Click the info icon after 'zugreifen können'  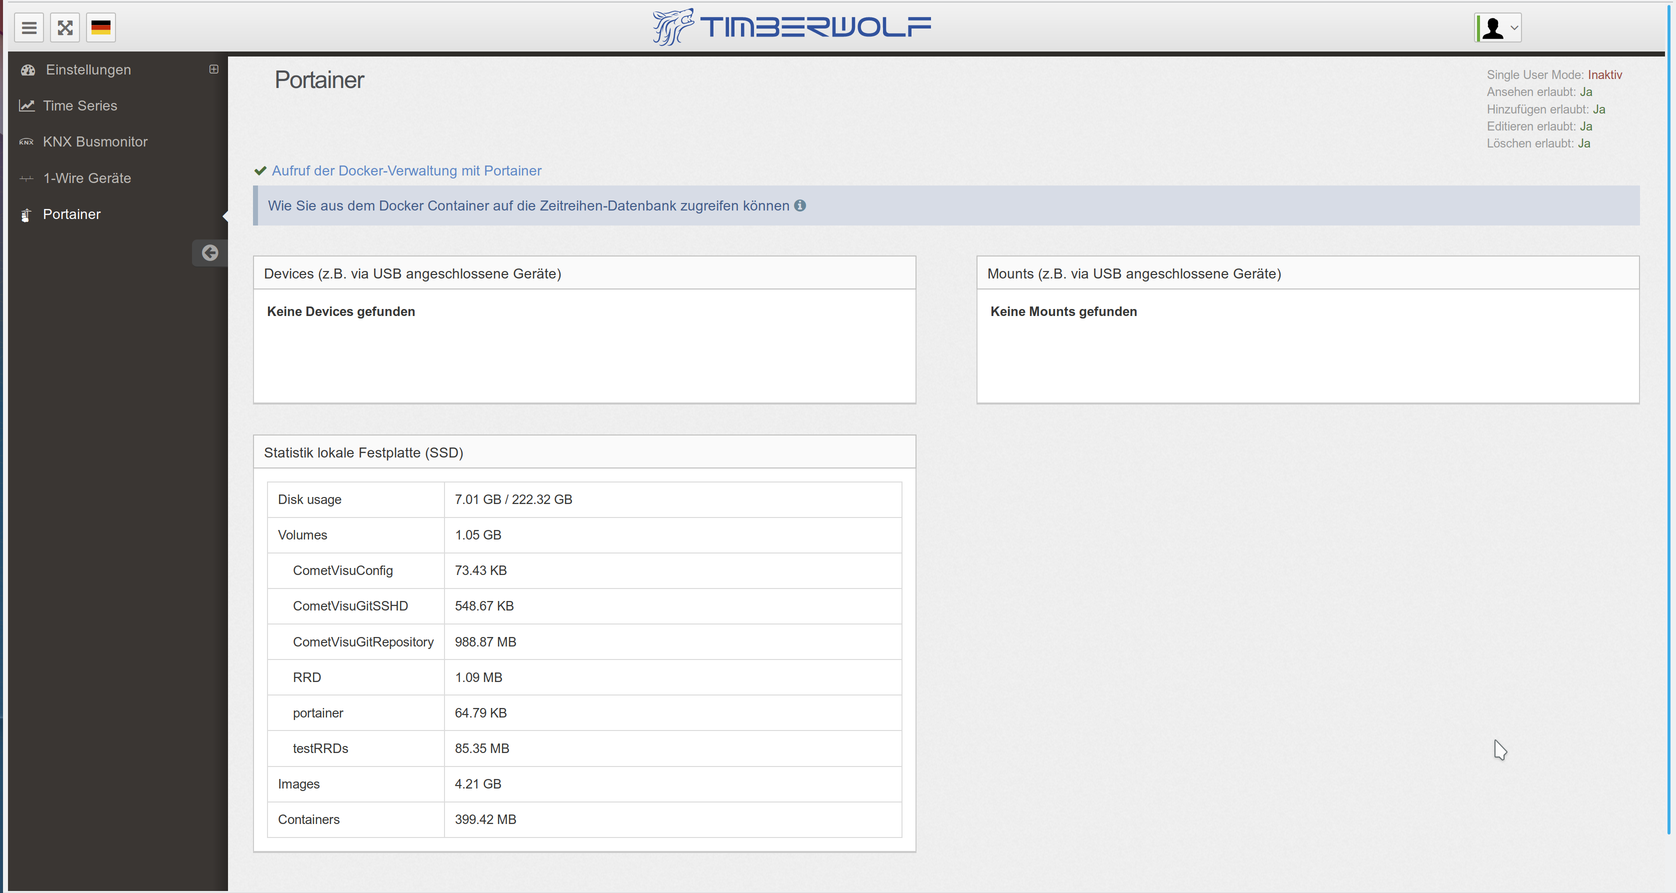(x=800, y=206)
